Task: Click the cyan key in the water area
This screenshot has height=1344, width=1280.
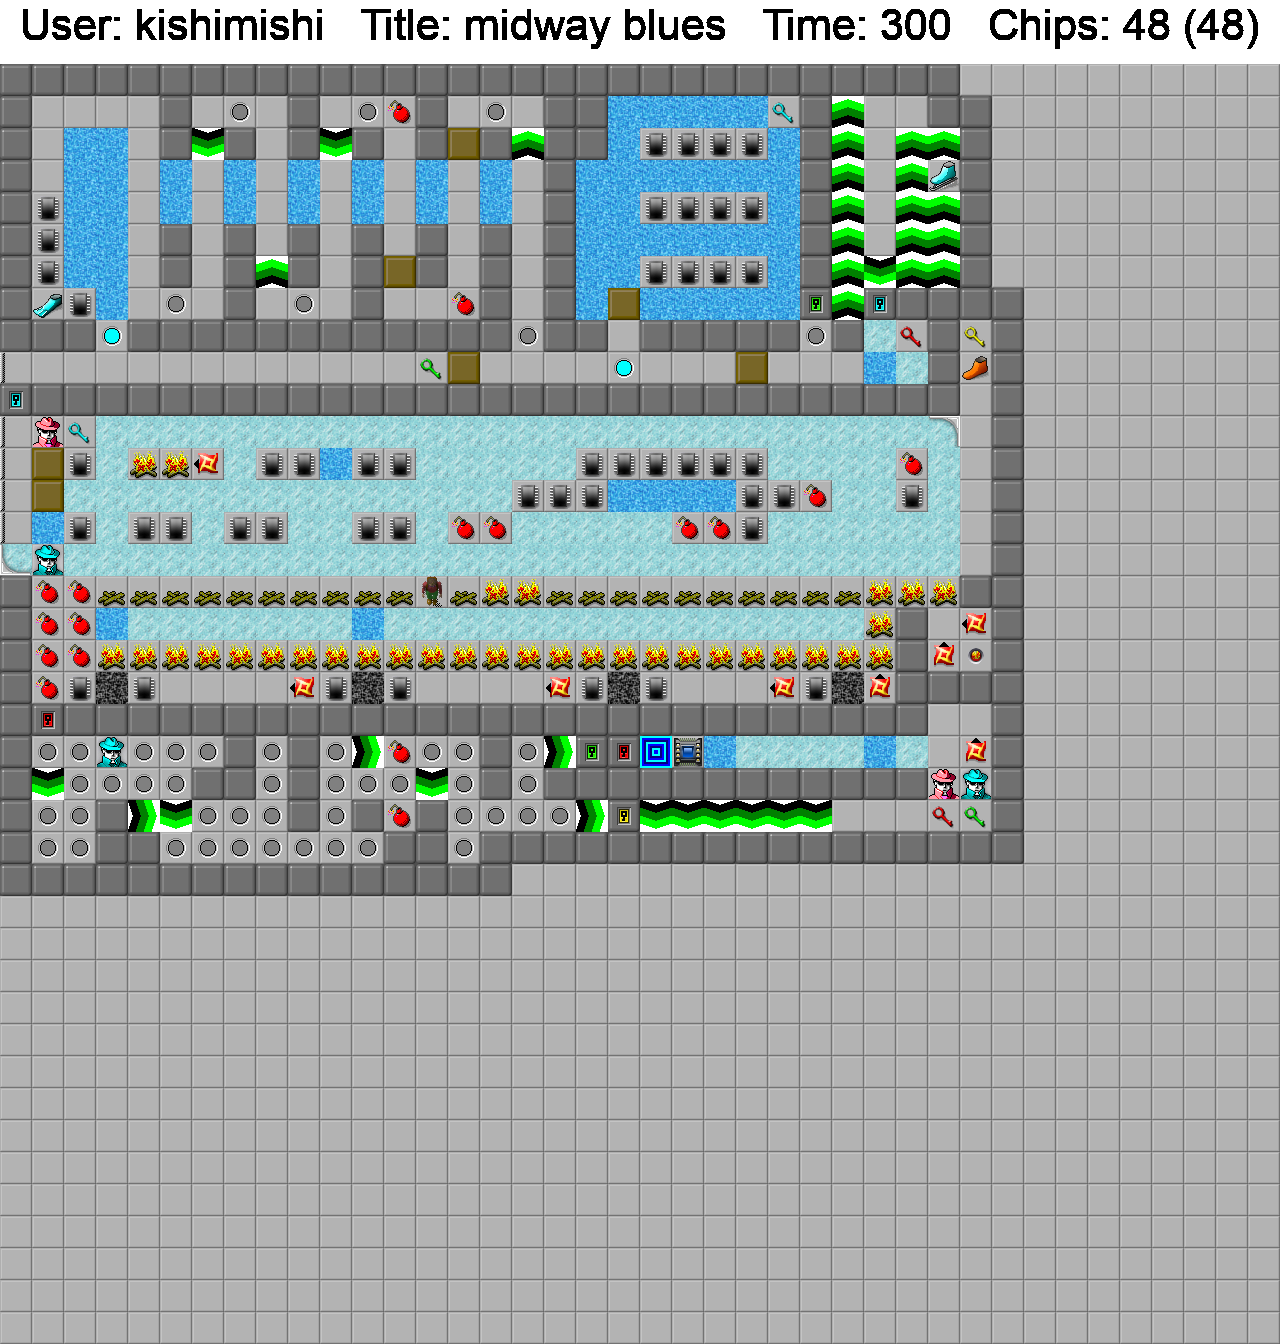Action: point(782,112)
